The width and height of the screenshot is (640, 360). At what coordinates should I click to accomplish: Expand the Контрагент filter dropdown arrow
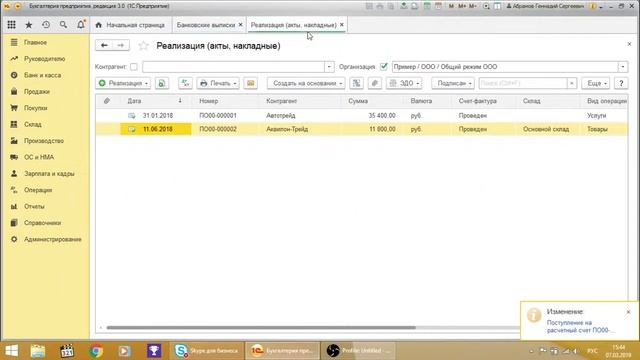pos(329,67)
